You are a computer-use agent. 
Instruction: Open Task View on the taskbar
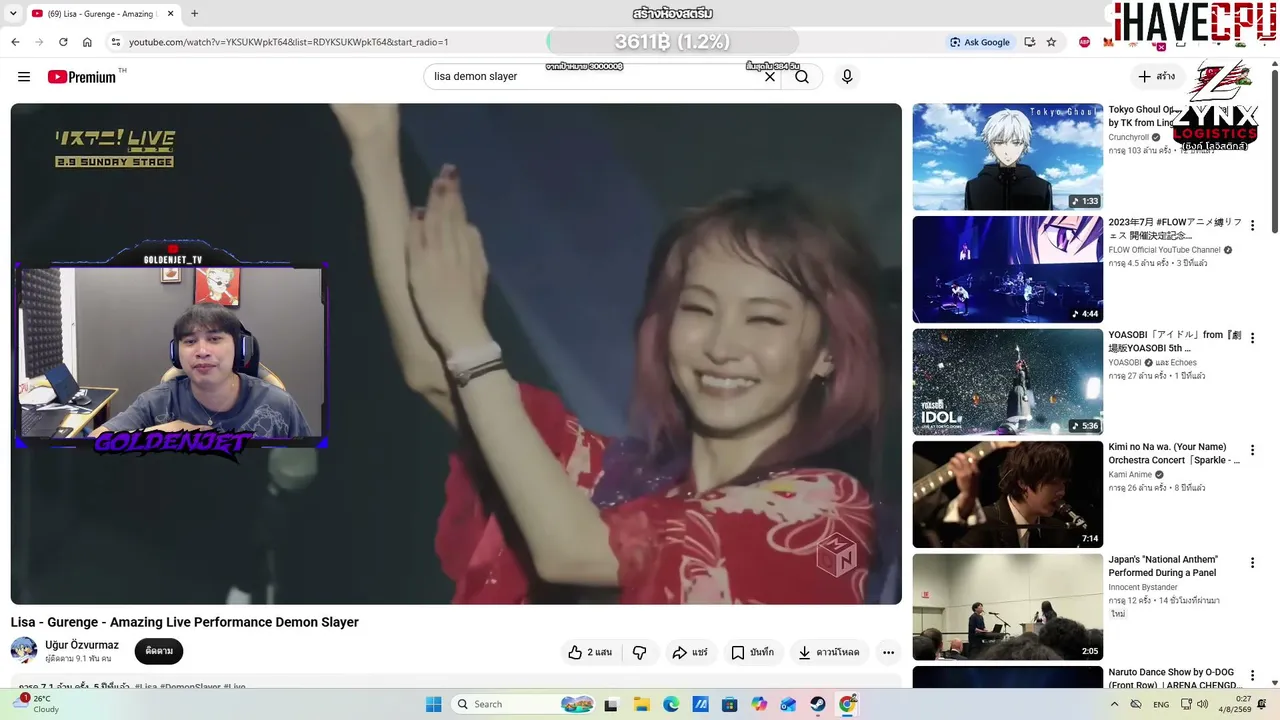tap(611, 704)
